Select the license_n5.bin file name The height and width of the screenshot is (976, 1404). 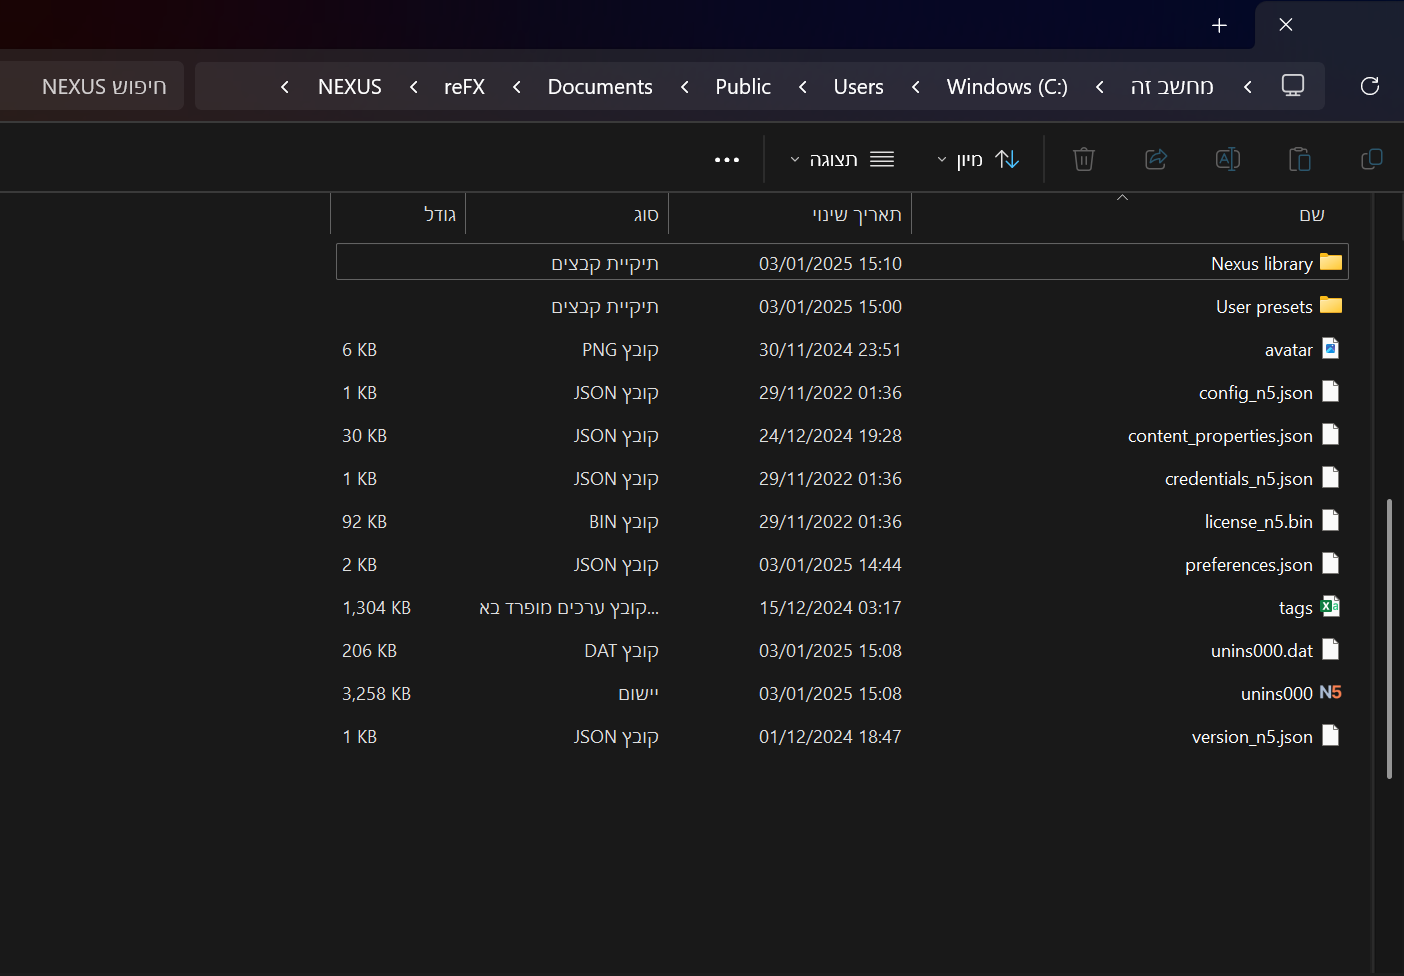click(x=1259, y=522)
